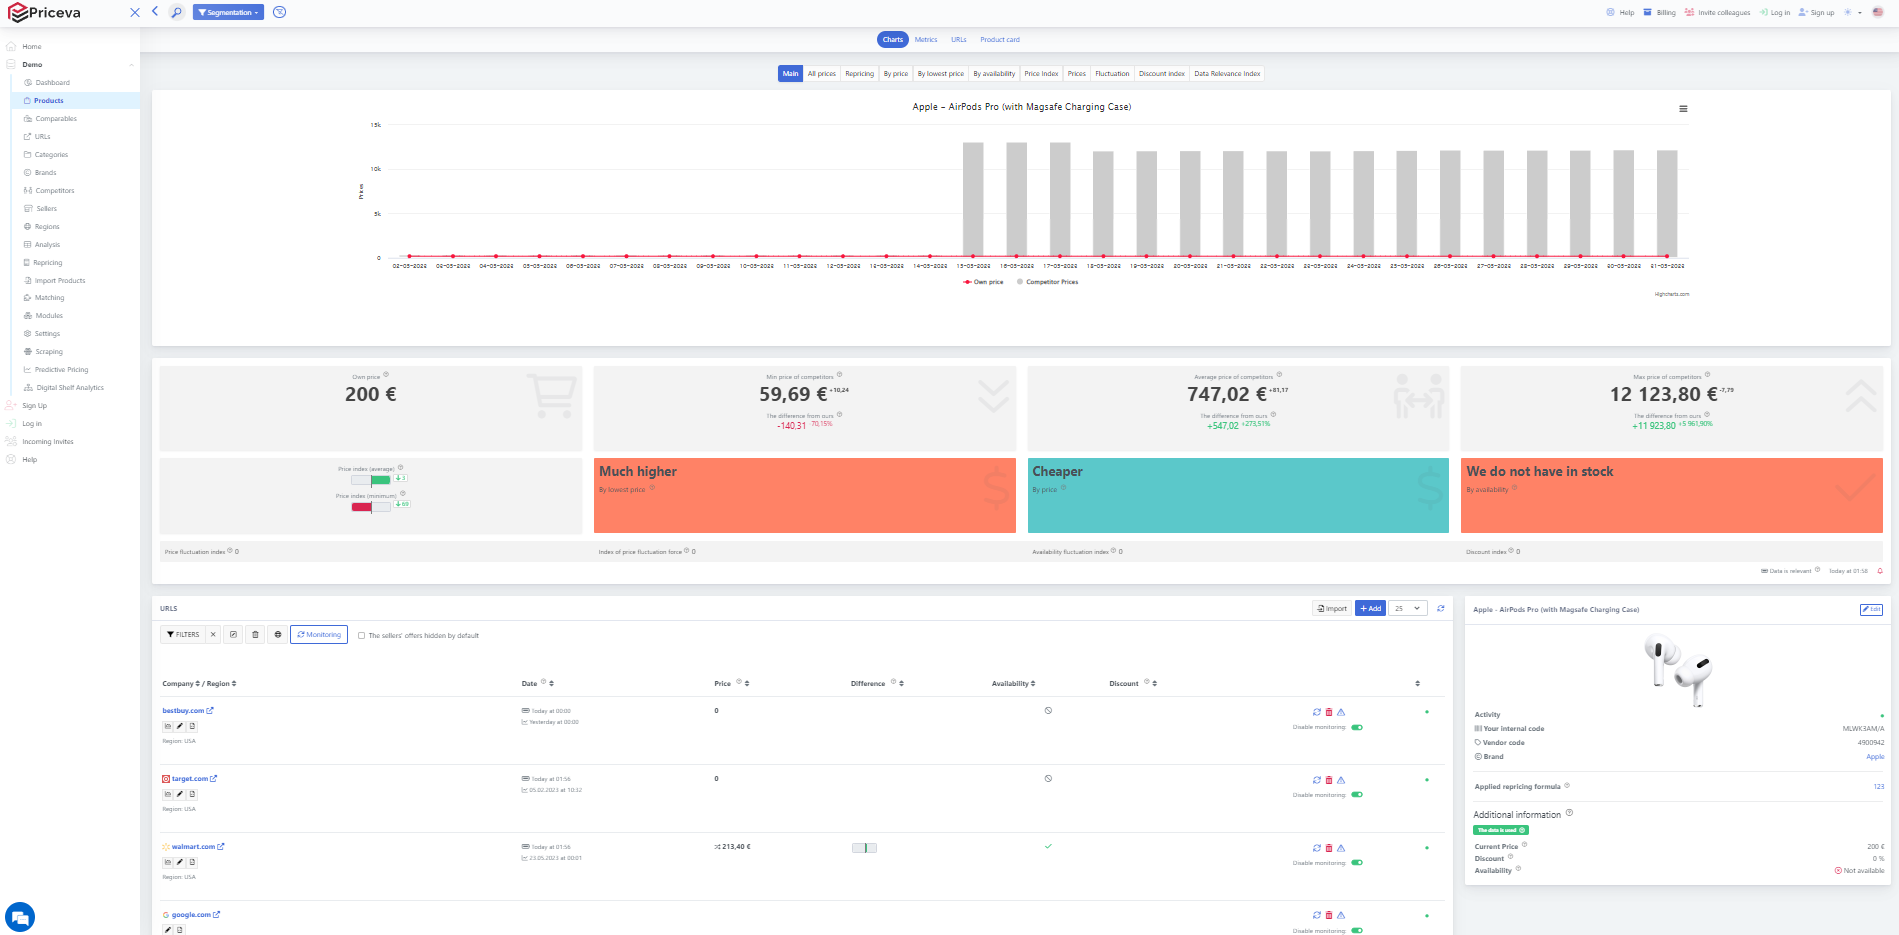Click the magnifier search icon in the top bar

[176, 12]
